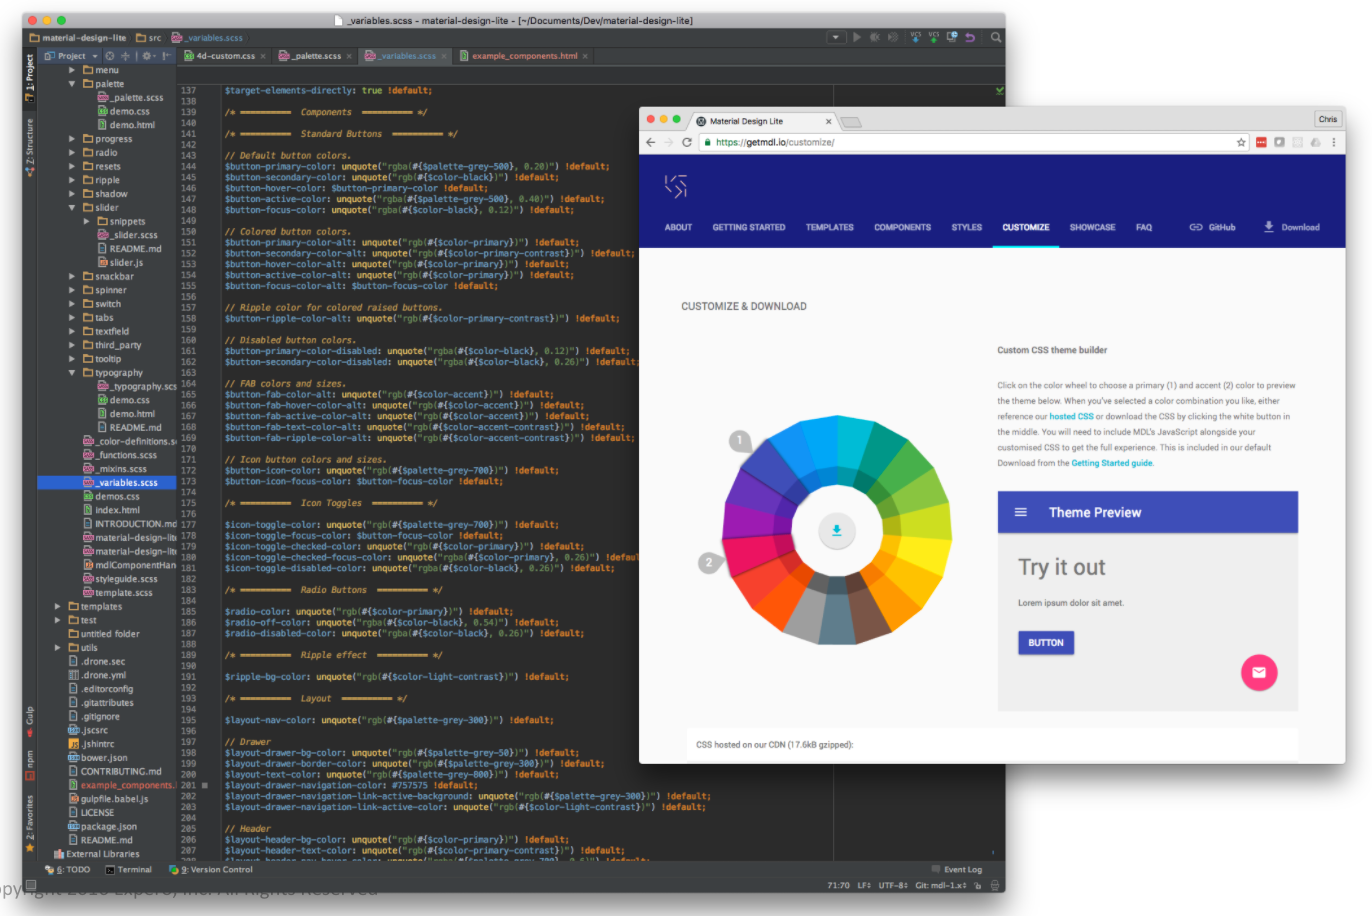Open the Structure tool window tab
The height and width of the screenshot is (916, 1372).
coord(30,148)
